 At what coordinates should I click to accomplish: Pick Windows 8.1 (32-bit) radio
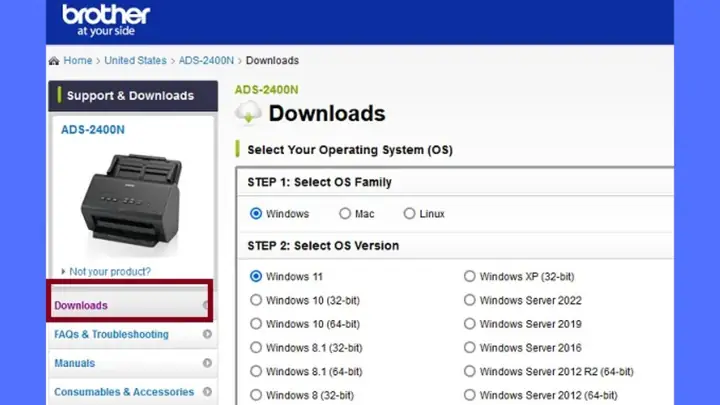256,348
